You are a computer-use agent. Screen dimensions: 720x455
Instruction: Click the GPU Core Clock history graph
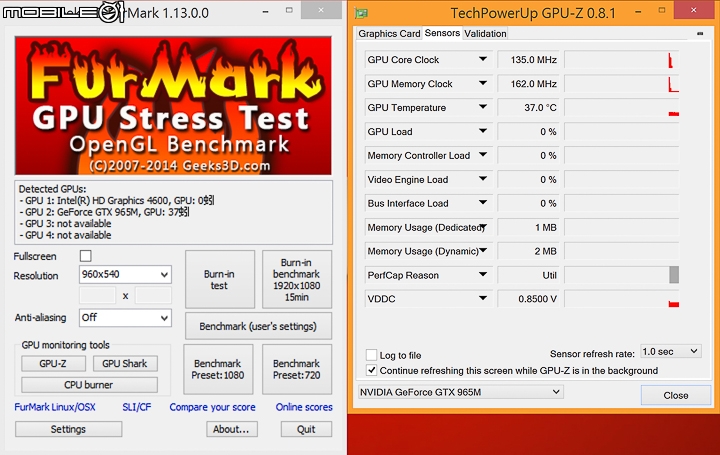click(622, 60)
